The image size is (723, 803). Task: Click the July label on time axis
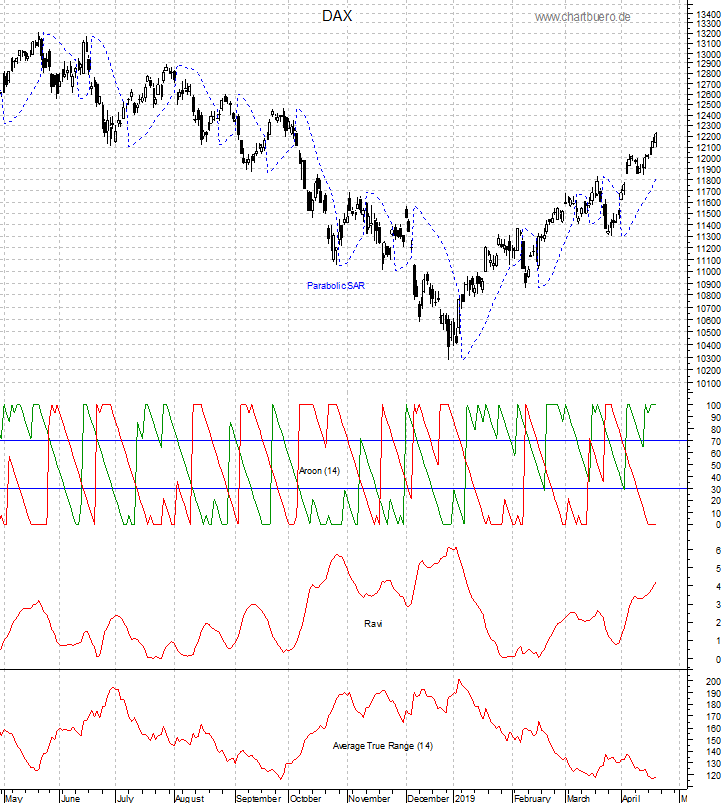[125, 798]
